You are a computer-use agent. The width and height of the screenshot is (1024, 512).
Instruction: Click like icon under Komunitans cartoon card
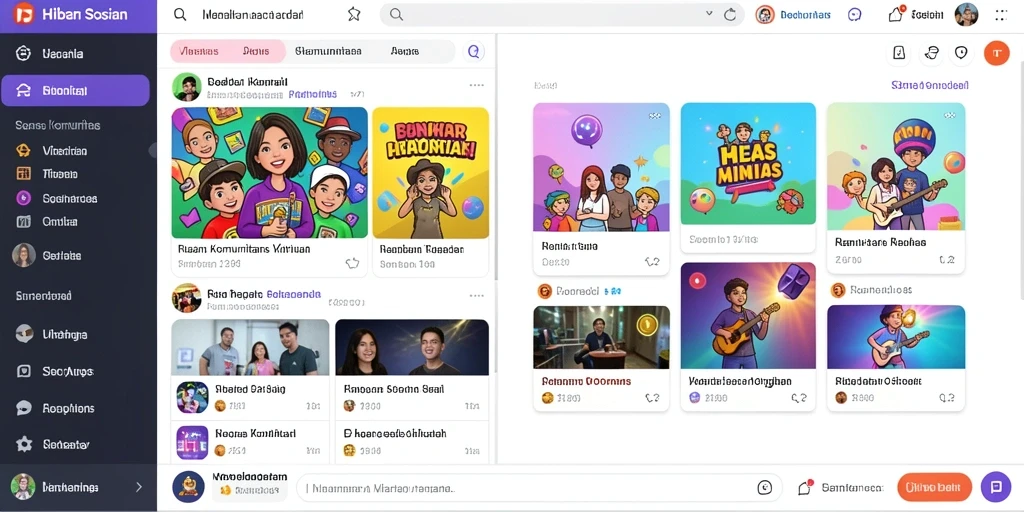352,263
